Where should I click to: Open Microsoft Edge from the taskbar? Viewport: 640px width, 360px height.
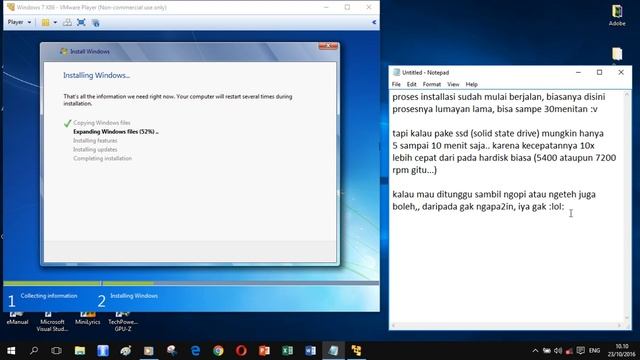tap(195, 351)
